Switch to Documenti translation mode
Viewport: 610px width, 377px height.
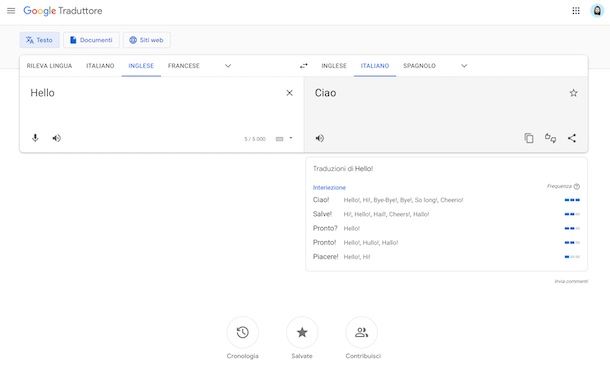click(91, 40)
